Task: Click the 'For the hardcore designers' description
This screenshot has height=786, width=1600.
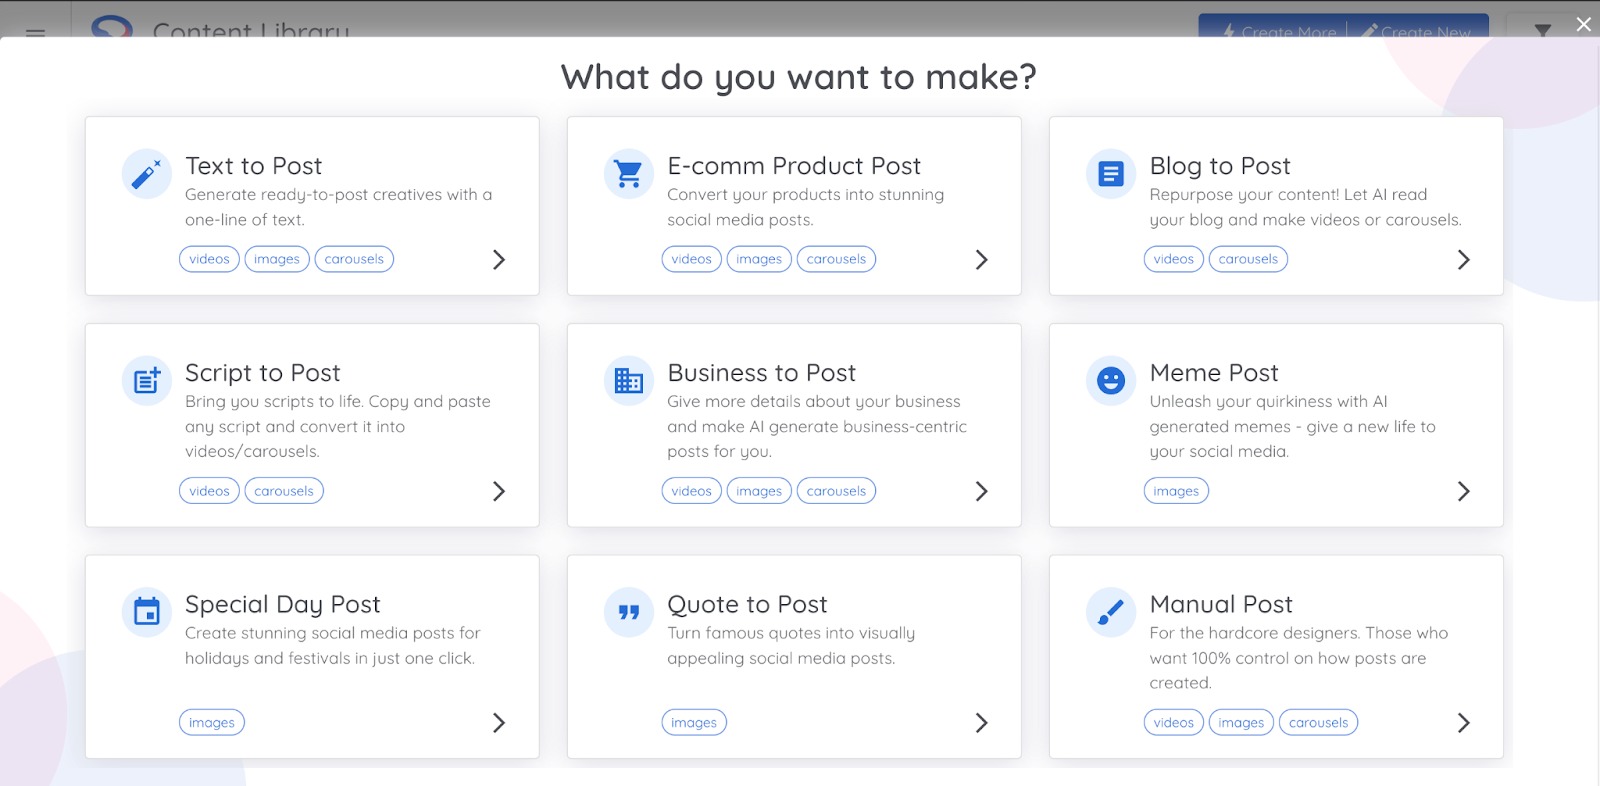Action: pos(1299,658)
